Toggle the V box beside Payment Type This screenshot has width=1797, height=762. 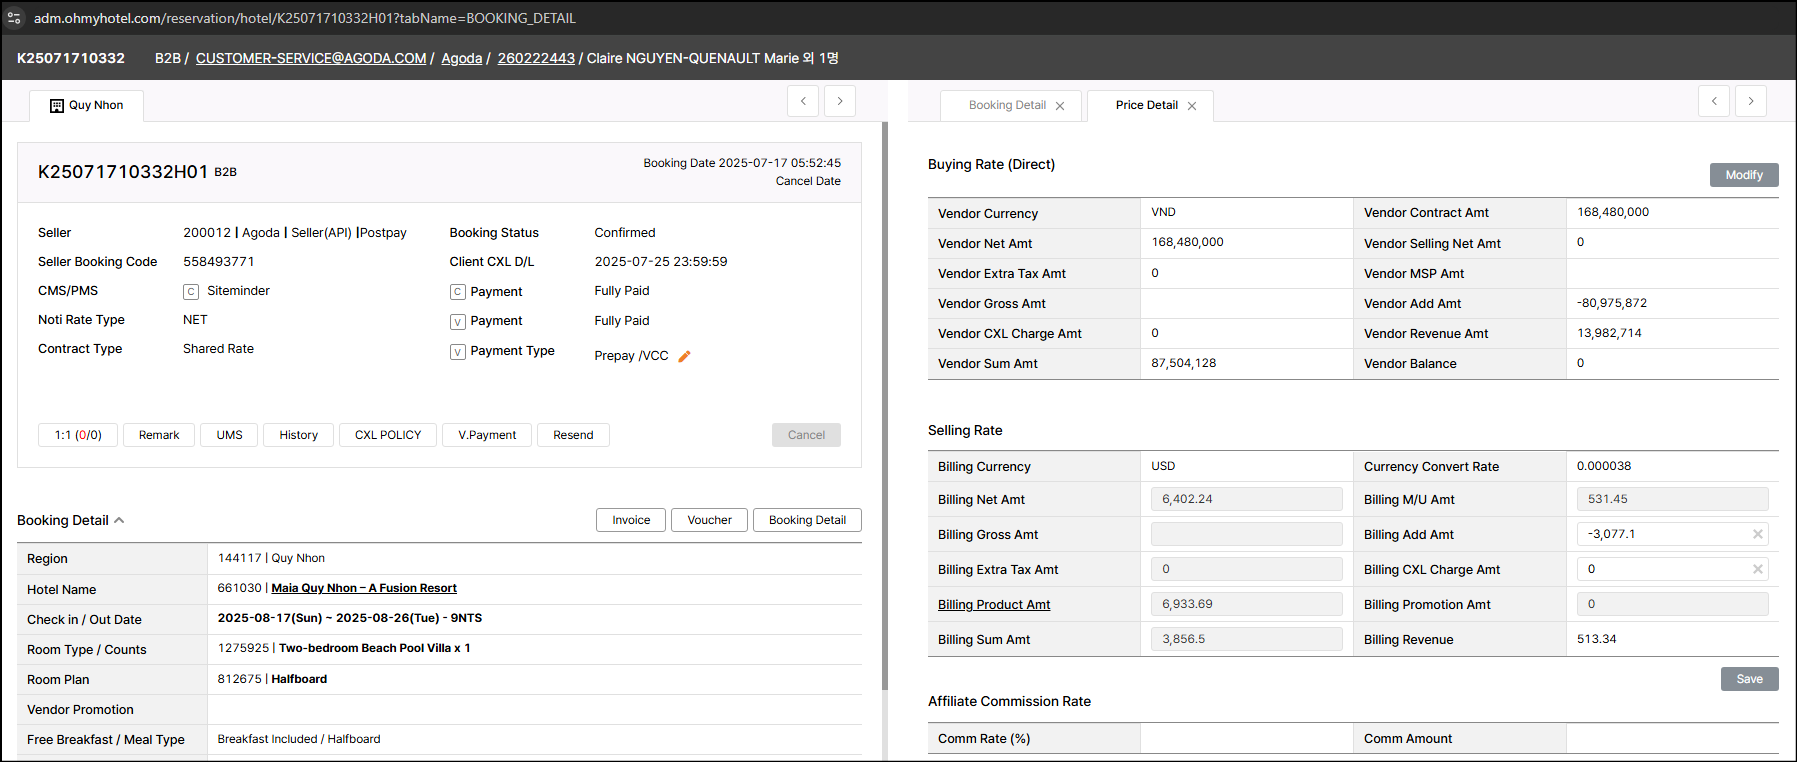click(458, 352)
